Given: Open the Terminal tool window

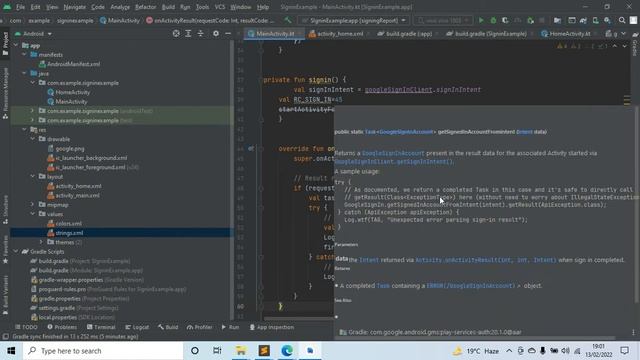Looking at the screenshot, I should tap(101, 327).
